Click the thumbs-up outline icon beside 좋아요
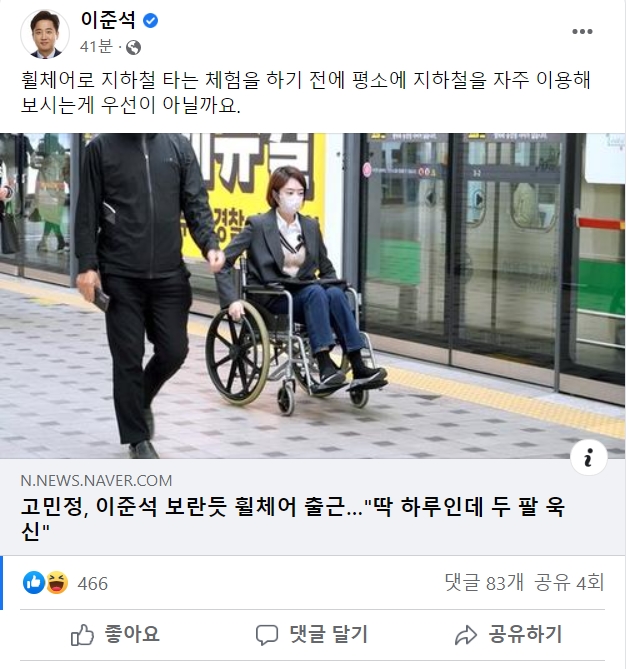This screenshot has height=669, width=626. (x=82, y=634)
